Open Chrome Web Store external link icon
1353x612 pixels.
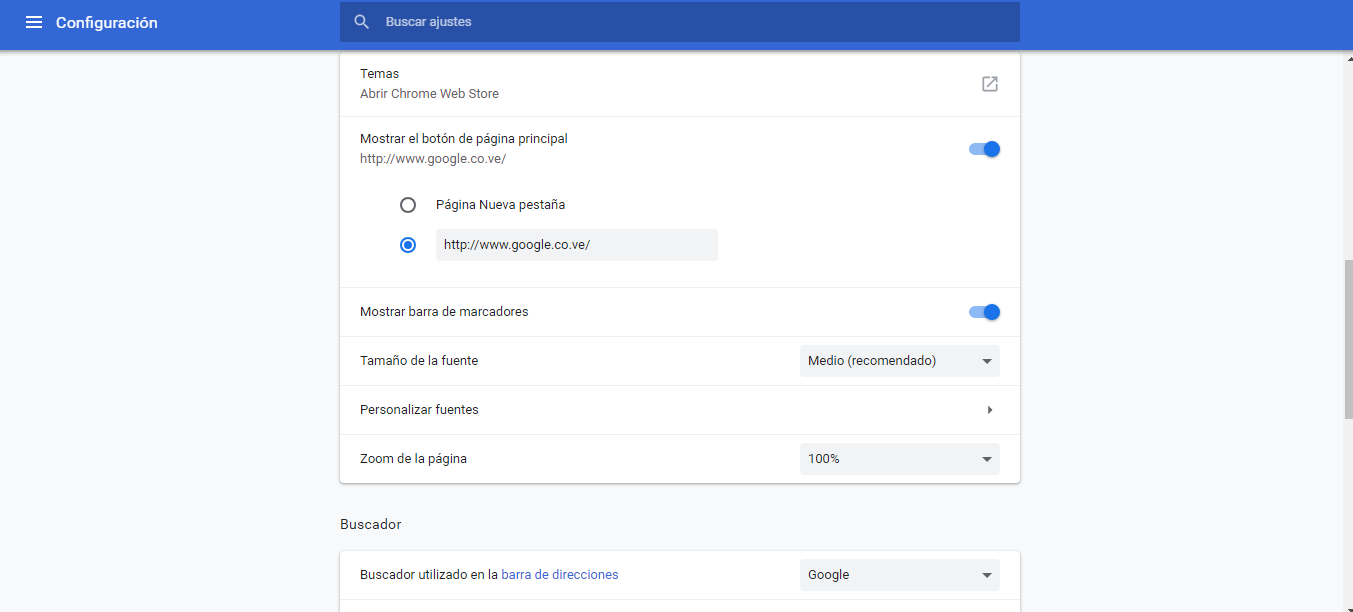[989, 84]
